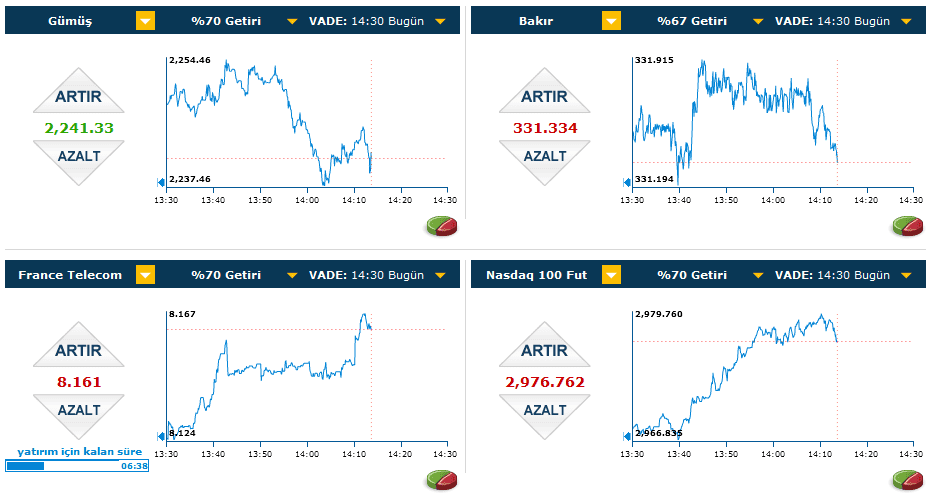The height and width of the screenshot is (497, 951).
Task: Open yellow asset dropdown next to Gümüş
Action: tap(146, 21)
